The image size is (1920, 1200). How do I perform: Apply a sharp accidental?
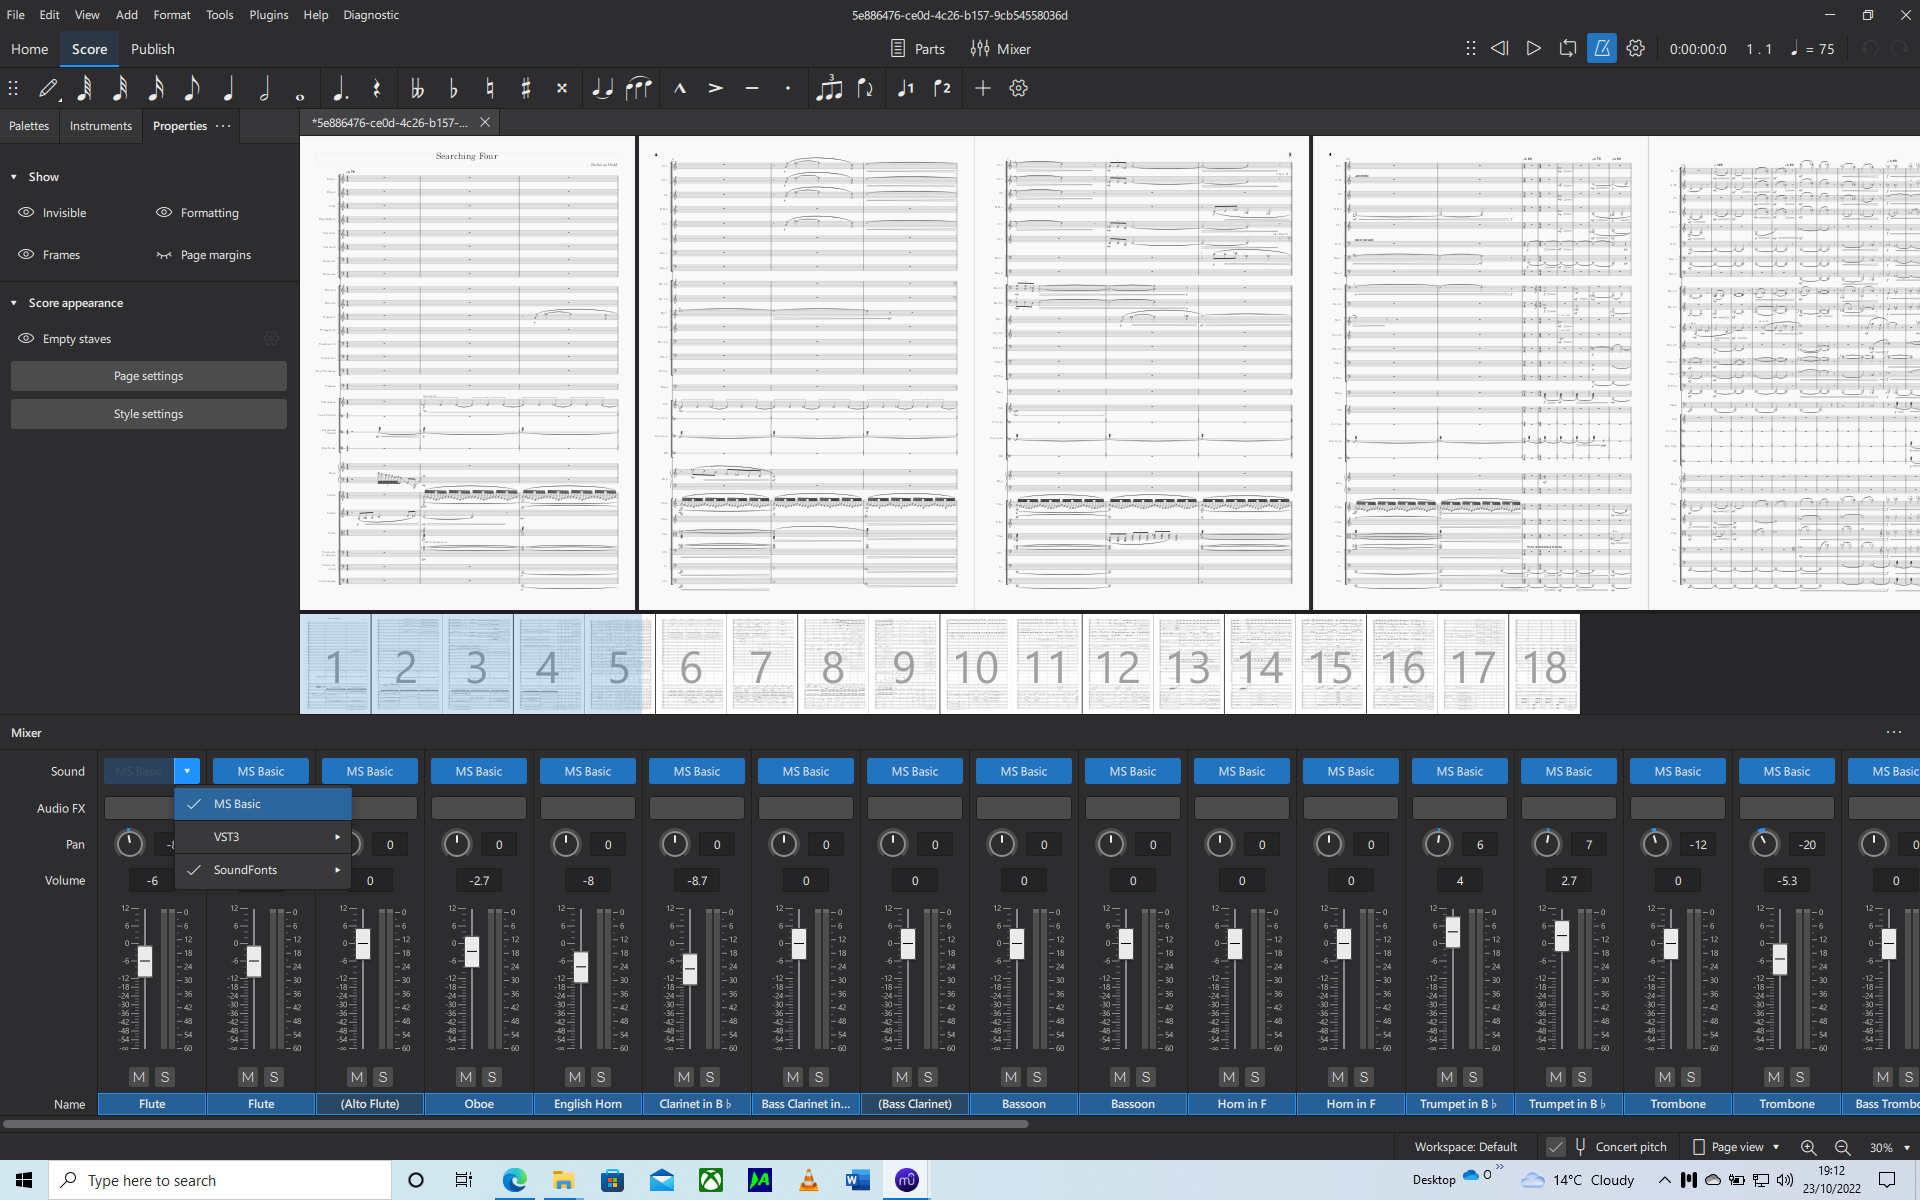[x=525, y=88]
